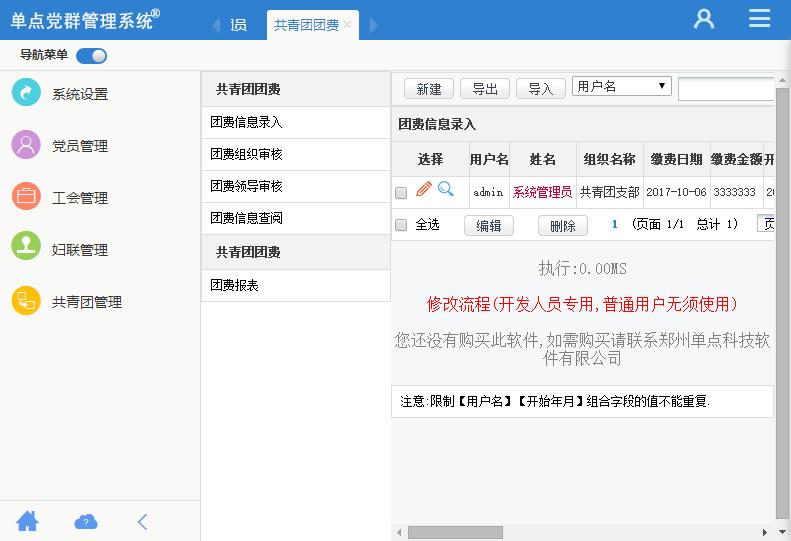Toggle the 导航菜单 switch
The image size is (791, 541).
[91, 56]
